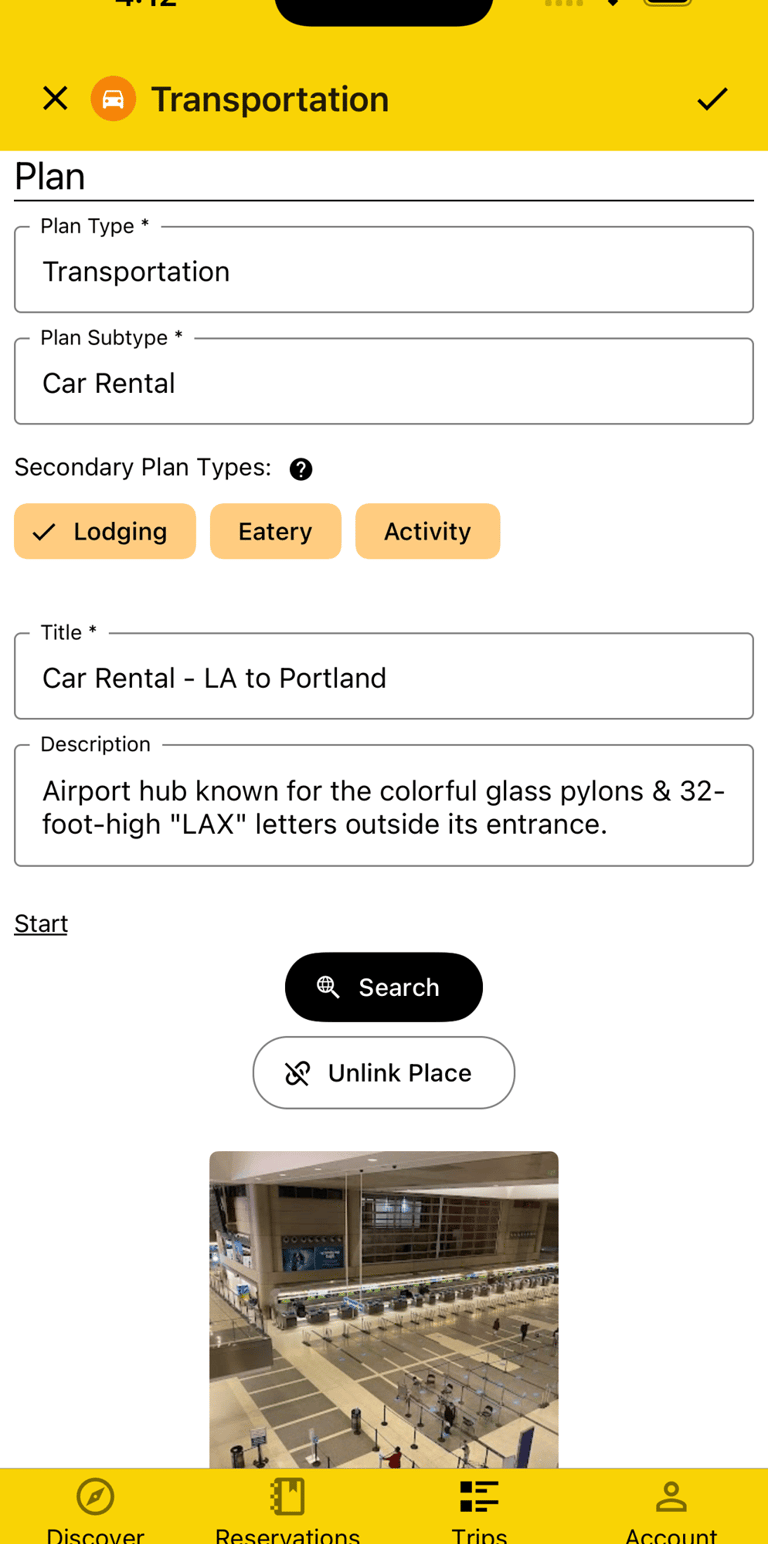Image resolution: width=768 pixels, height=1544 pixels.
Task: Close the Transportation plan editor
Action: click(55, 98)
